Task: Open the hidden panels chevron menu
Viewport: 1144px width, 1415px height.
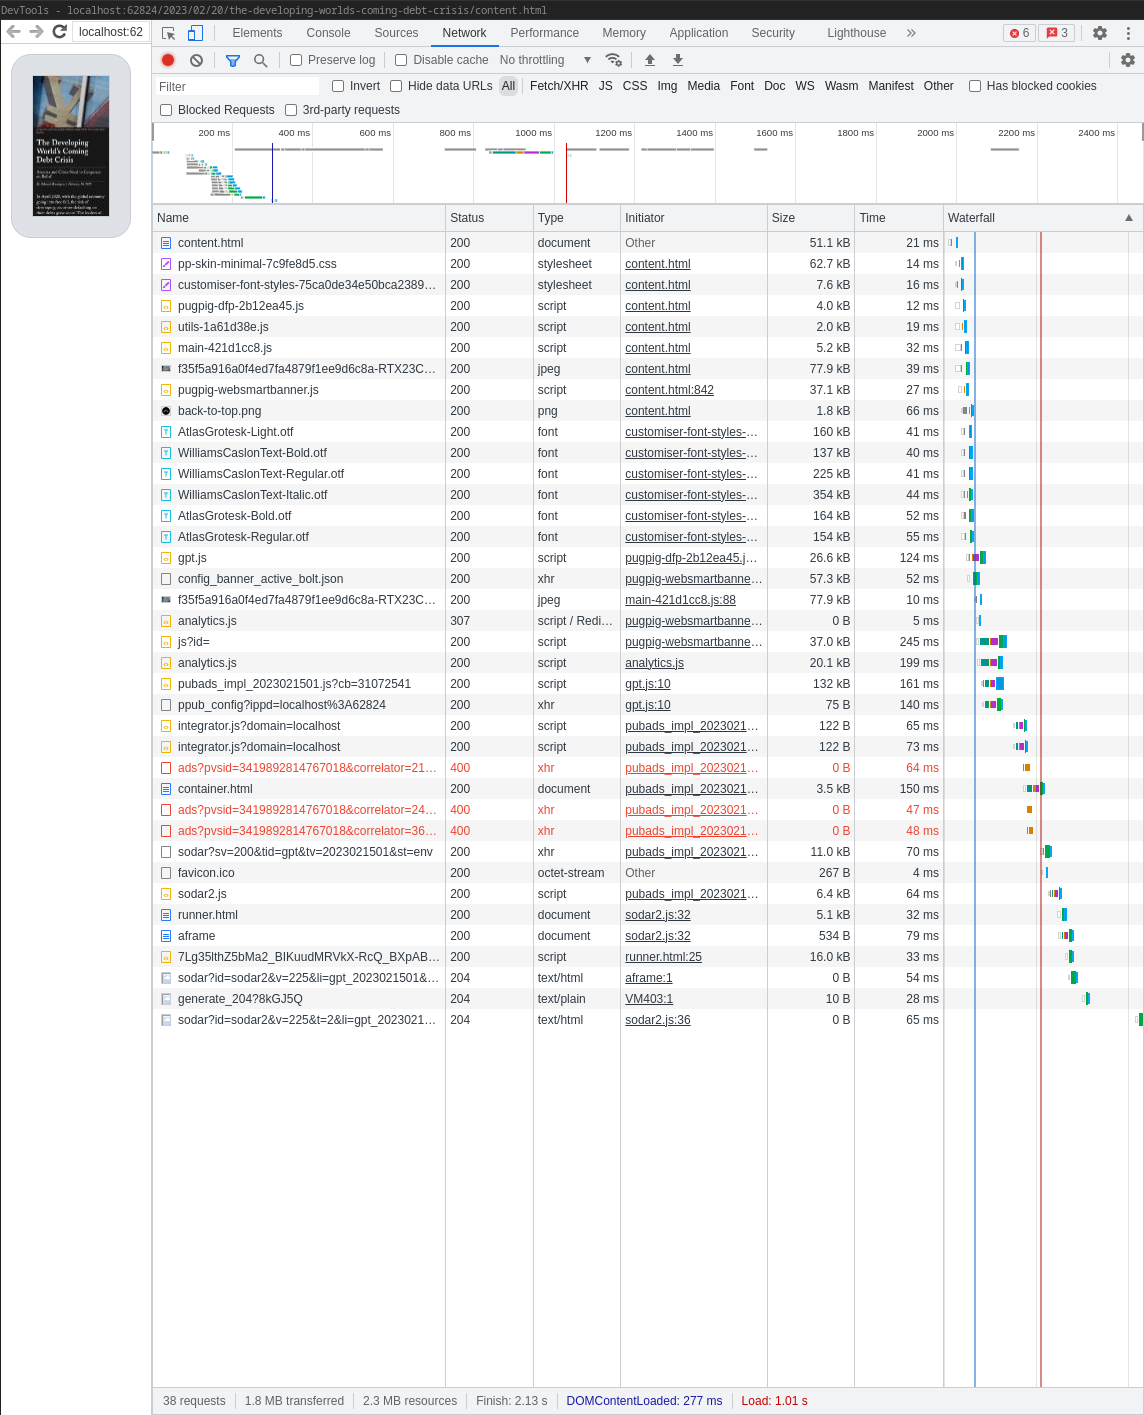Action: 911,33
